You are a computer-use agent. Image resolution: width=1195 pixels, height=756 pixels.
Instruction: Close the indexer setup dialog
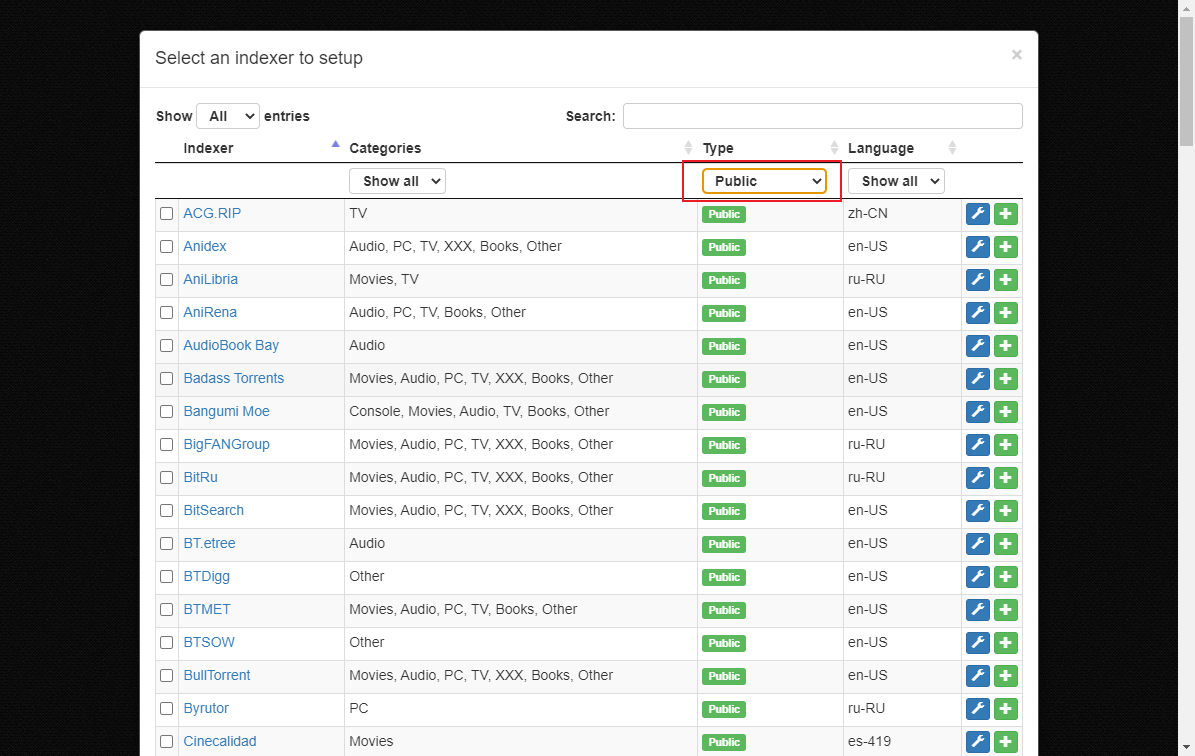point(1017,55)
